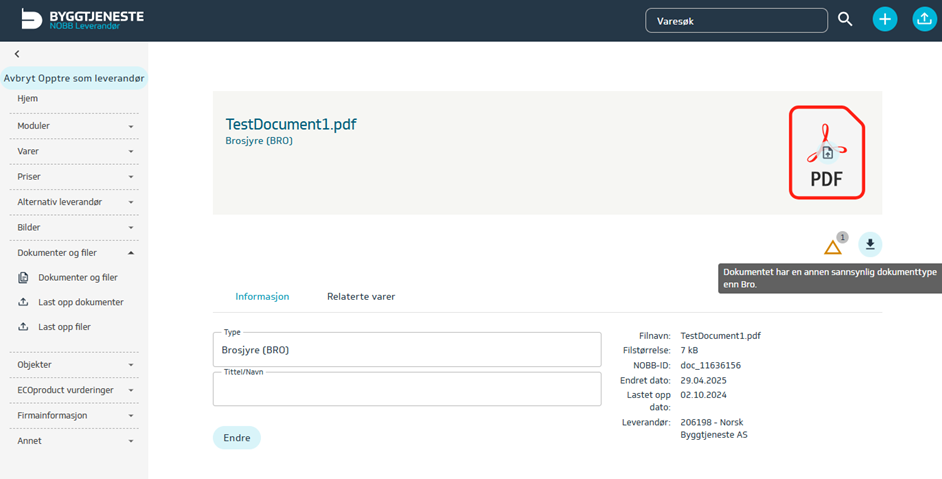
Task: Click the magnifier search icon
Action: point(845,19)
